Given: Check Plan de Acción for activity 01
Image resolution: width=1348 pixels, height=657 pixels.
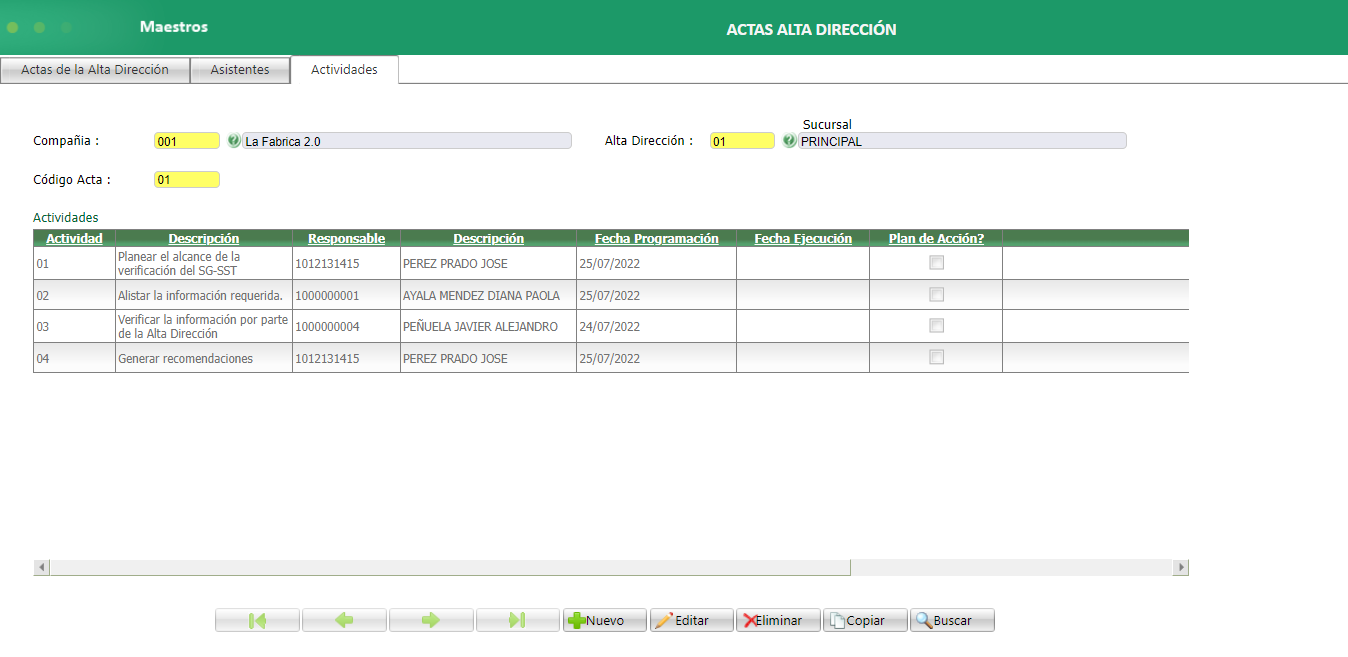Looking at the screenshot, I should pos(936,263).
